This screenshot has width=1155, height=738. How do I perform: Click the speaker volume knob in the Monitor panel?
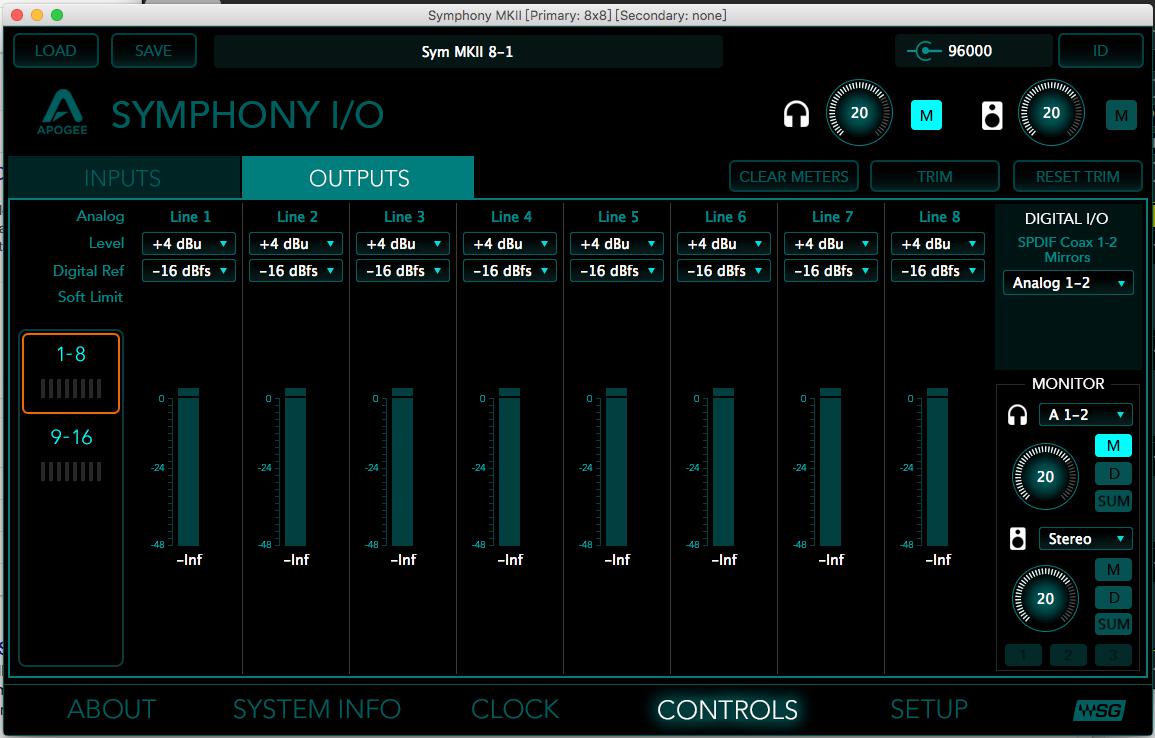tap(1045, 599)
